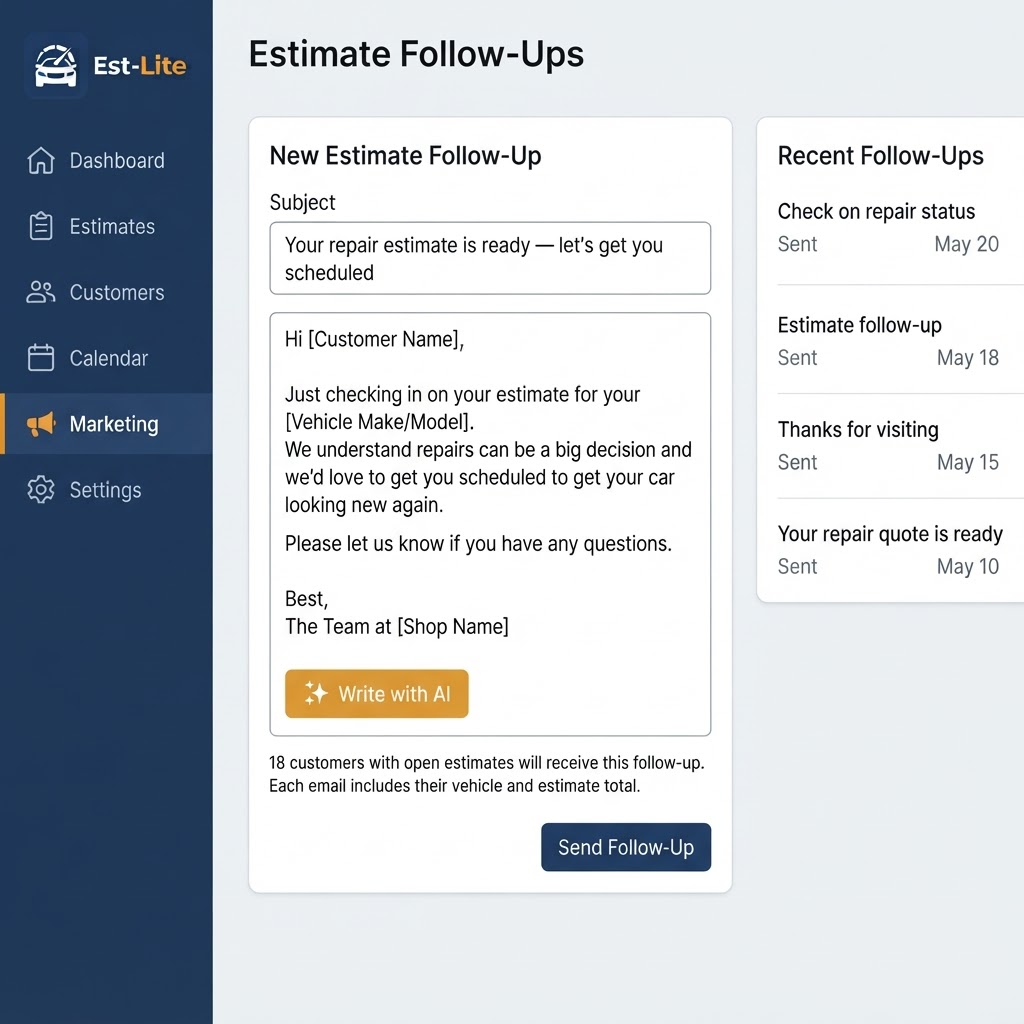Open the 'Estimate follow-up' entry
This screenshot has width=1024, height=1024.
click(859, 325)
